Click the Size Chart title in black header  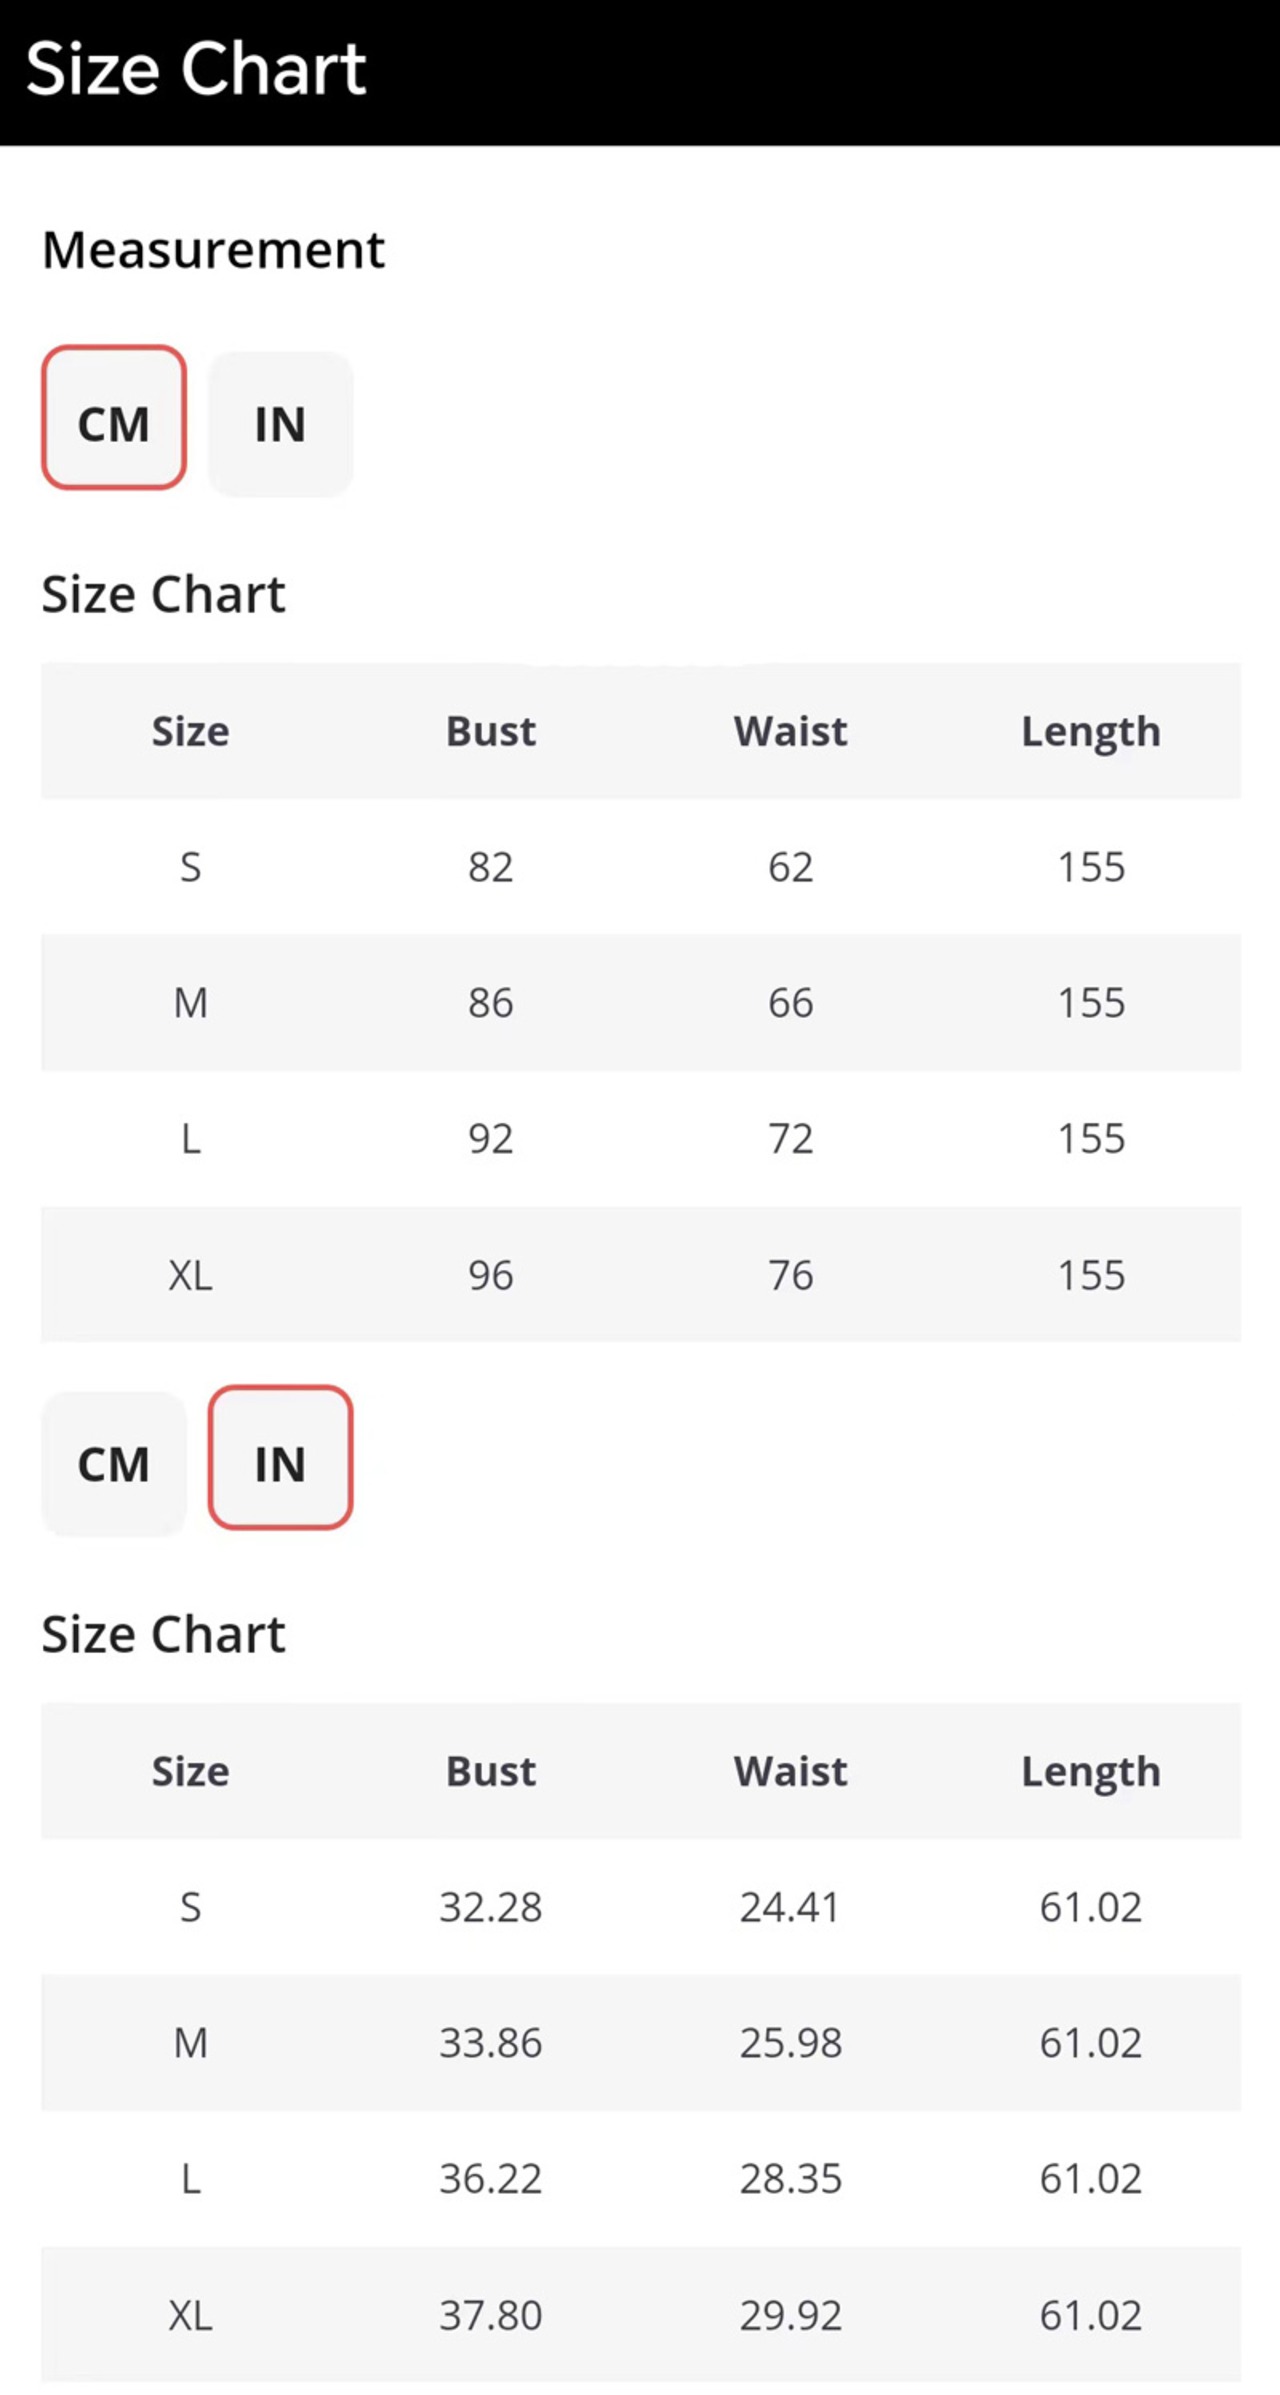196,69
